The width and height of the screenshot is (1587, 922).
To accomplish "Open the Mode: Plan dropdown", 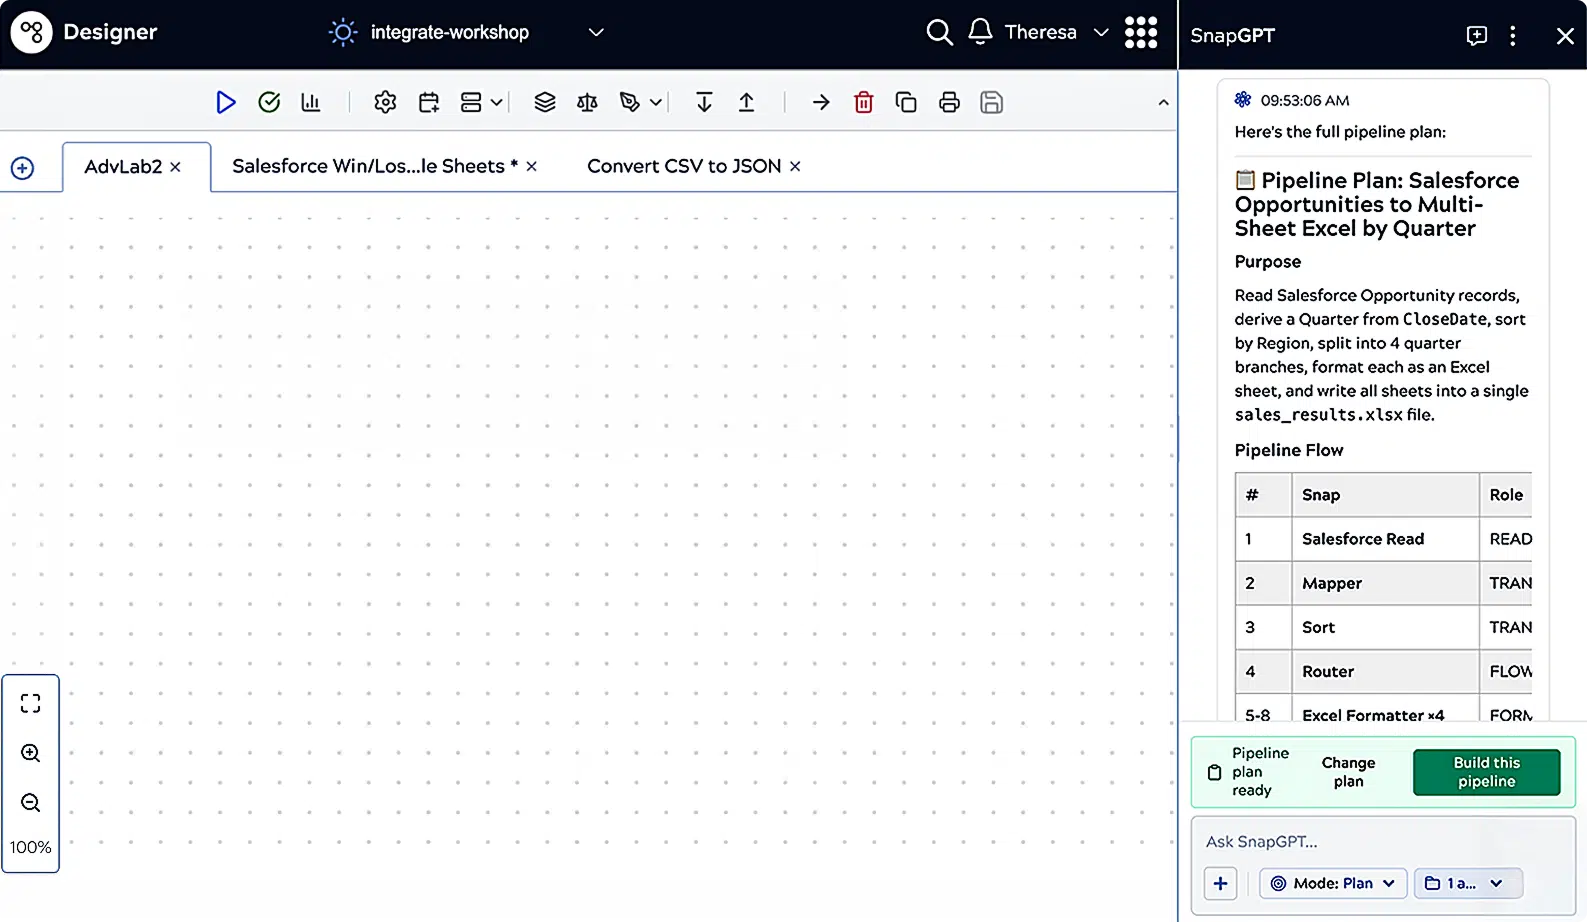I will click(1333, 884).
